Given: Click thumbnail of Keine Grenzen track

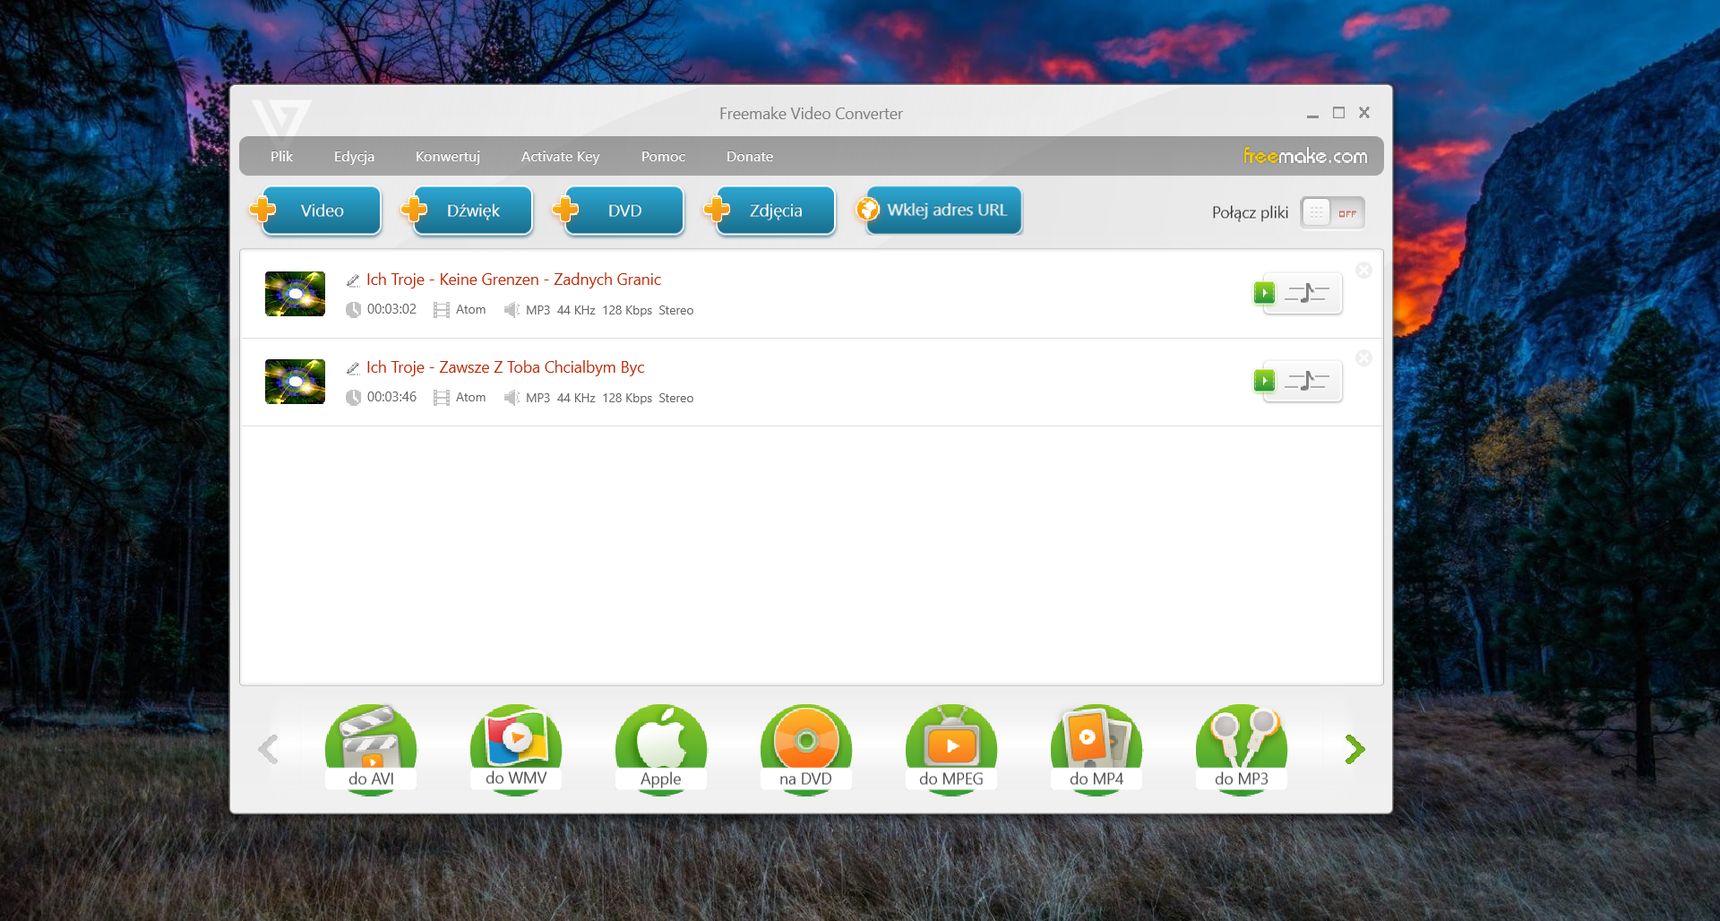Looking at the screenshot, I should click(x=295, y=293).
